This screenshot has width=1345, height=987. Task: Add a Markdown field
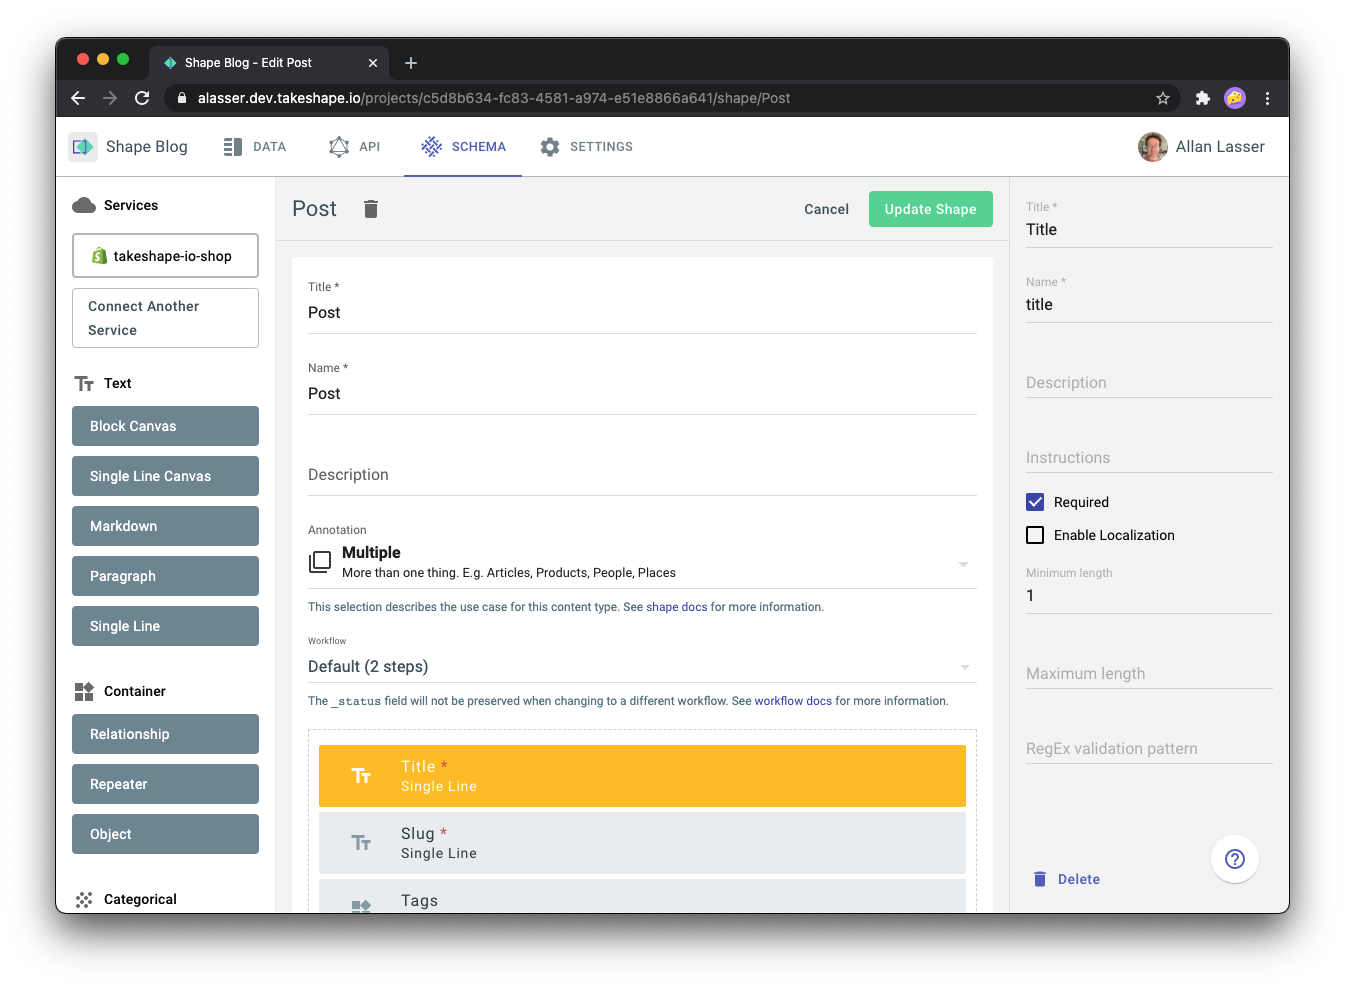165,526
